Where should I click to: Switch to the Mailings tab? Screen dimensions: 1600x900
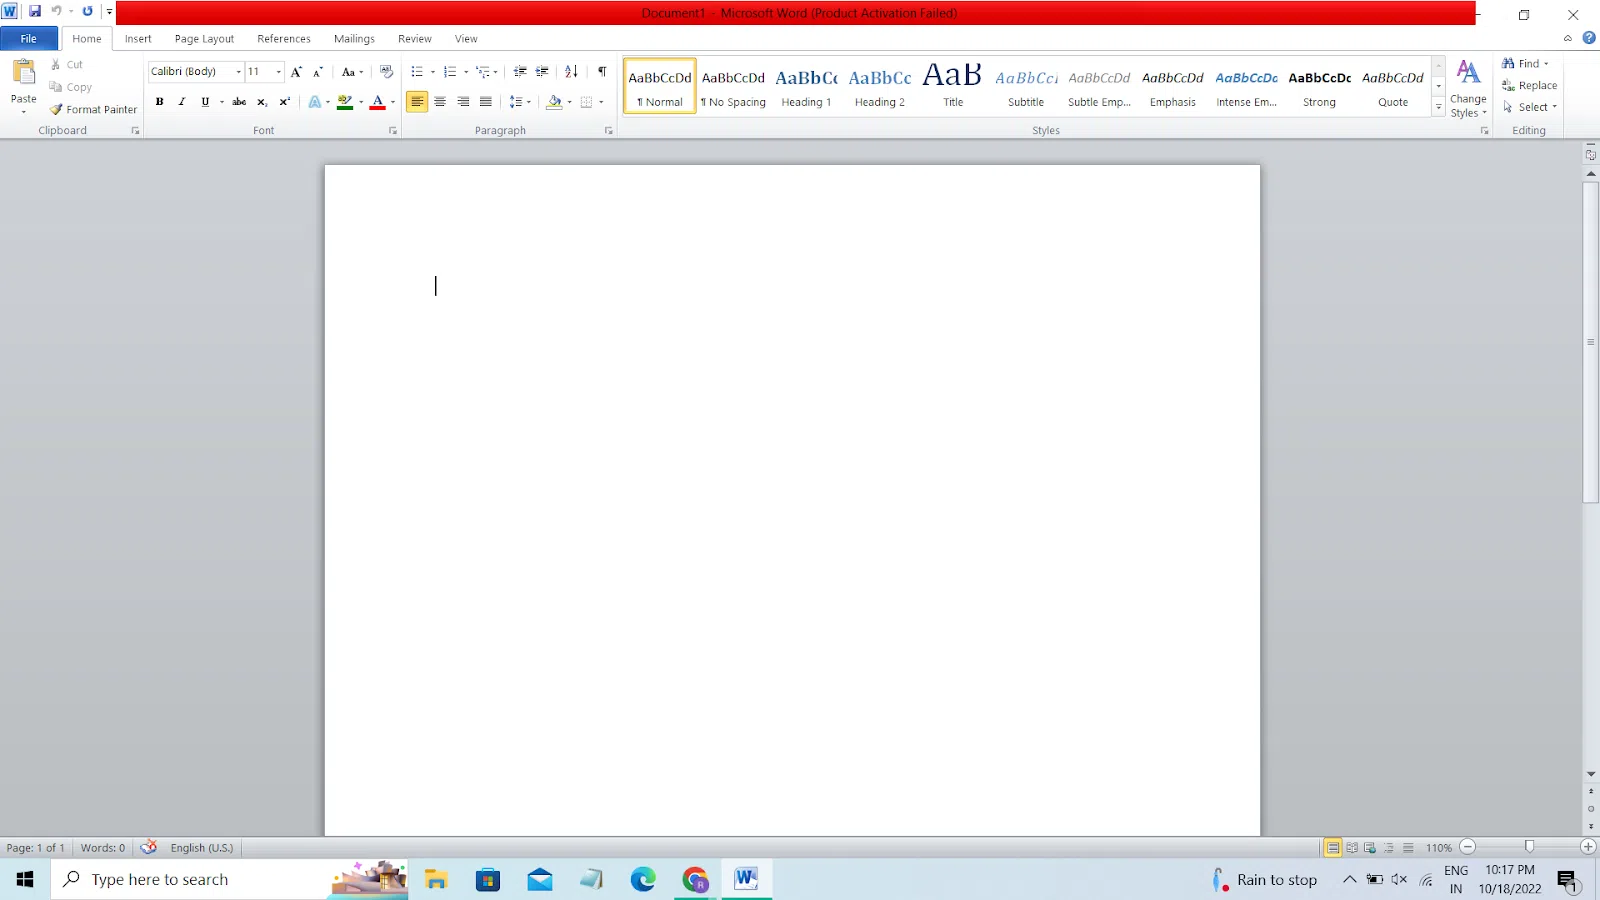point(354,39)
